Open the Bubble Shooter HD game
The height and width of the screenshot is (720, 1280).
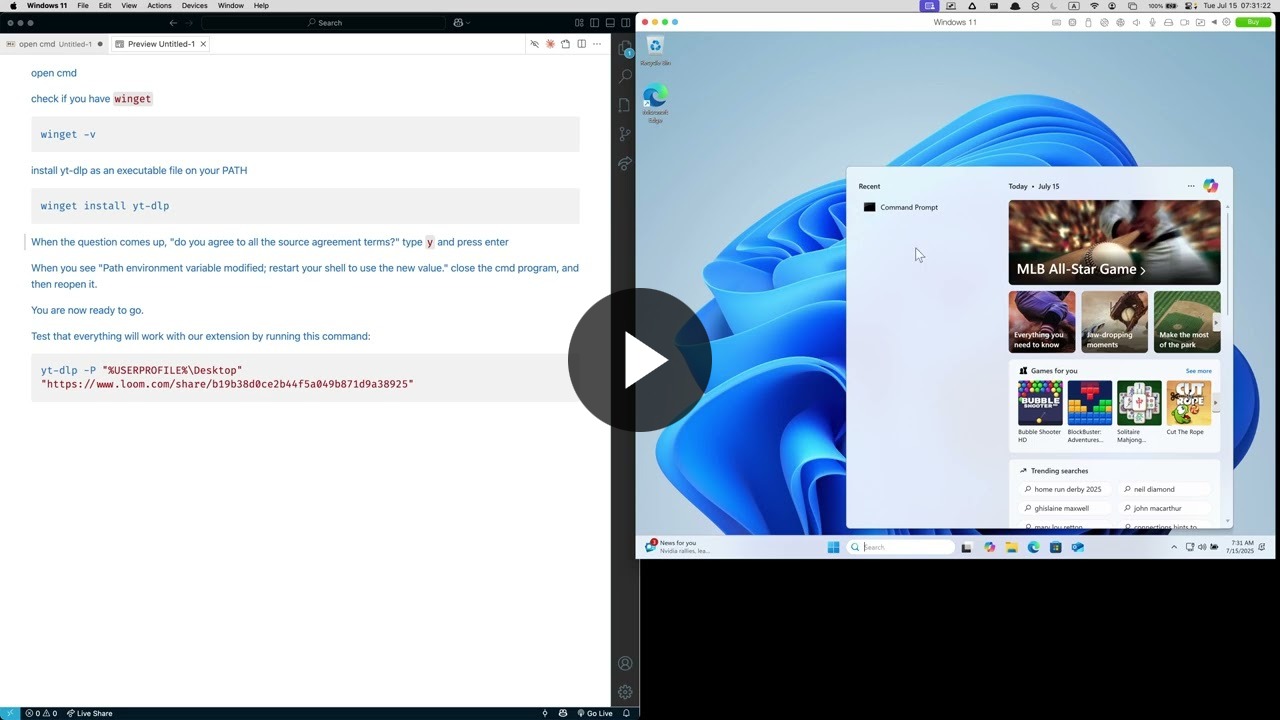pos(1040,412)
